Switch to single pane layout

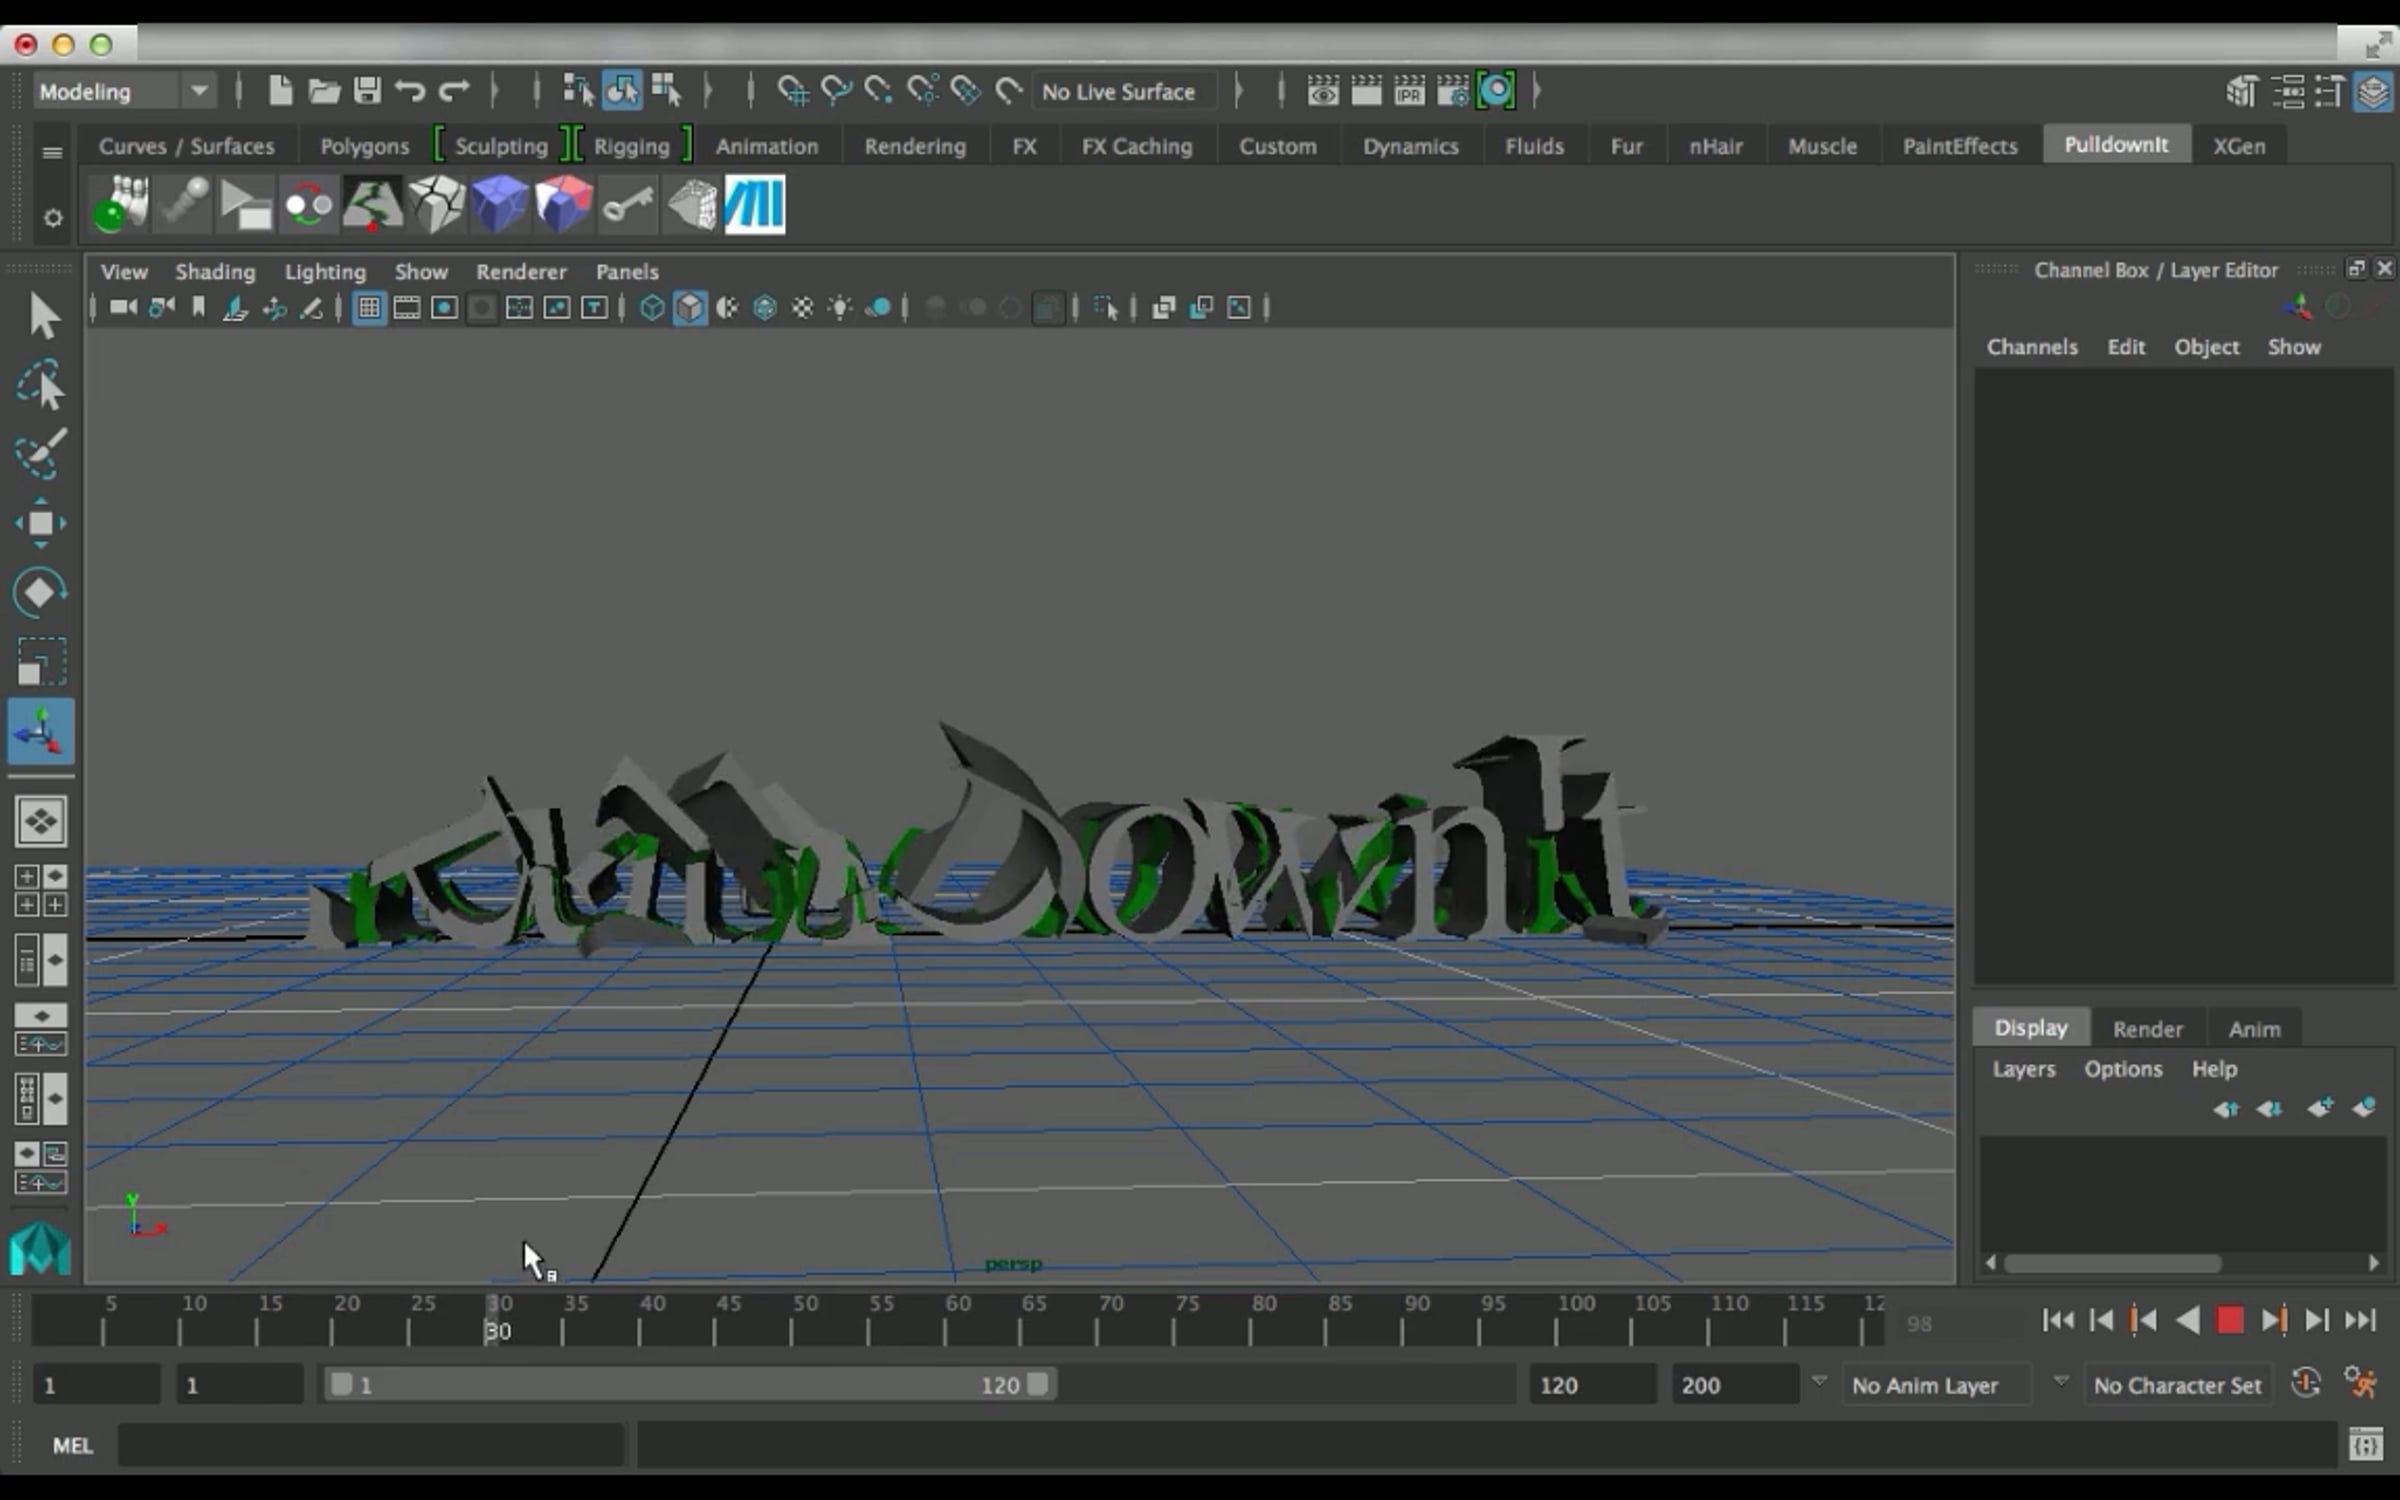(x=41, y=821)
